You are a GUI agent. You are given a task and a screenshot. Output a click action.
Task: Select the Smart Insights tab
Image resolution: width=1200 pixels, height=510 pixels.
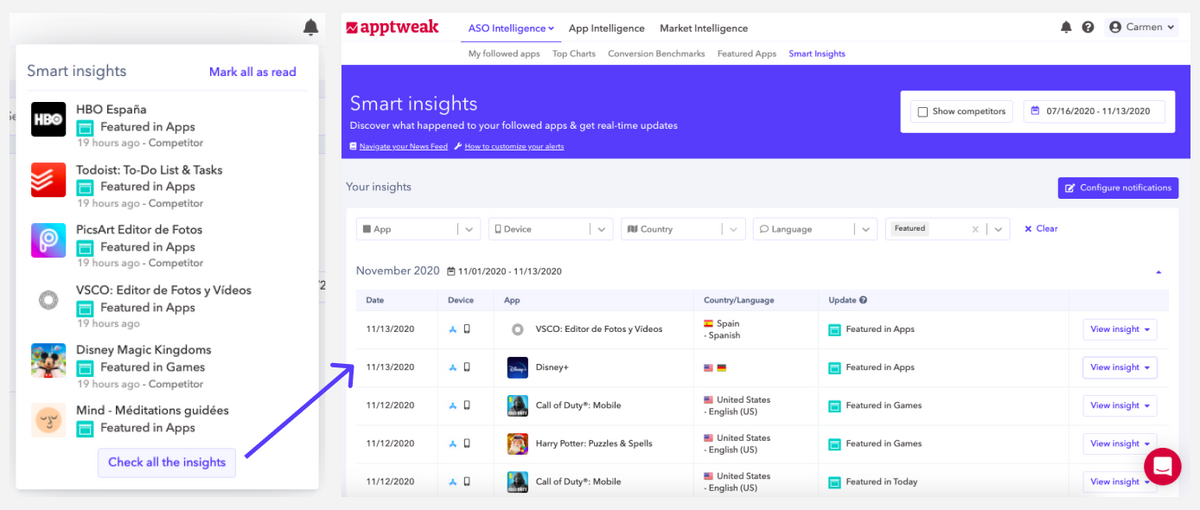tap(817, 54)
